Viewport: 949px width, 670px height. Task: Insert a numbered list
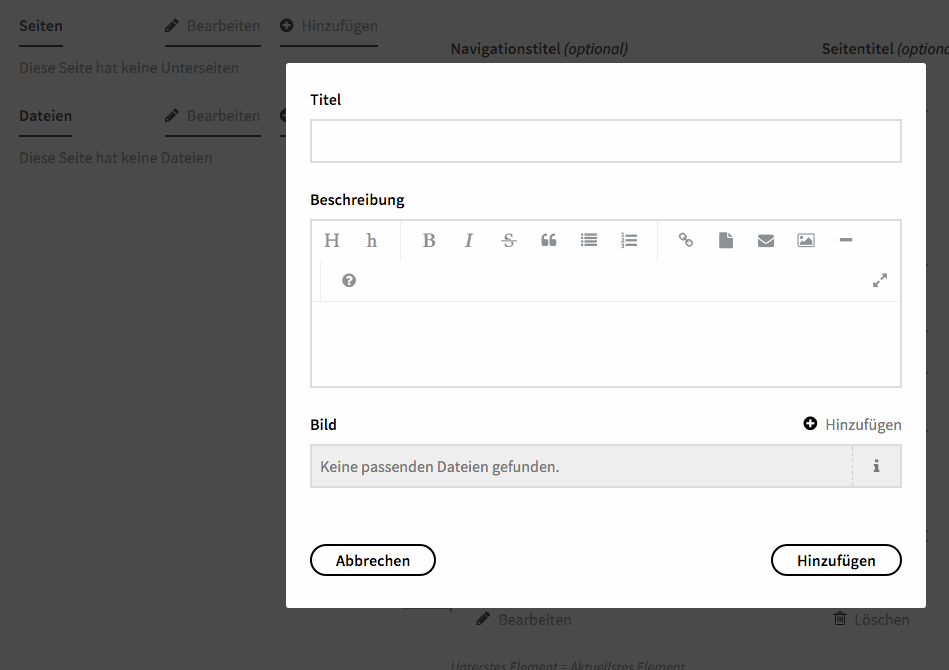[x=629, y=240]
